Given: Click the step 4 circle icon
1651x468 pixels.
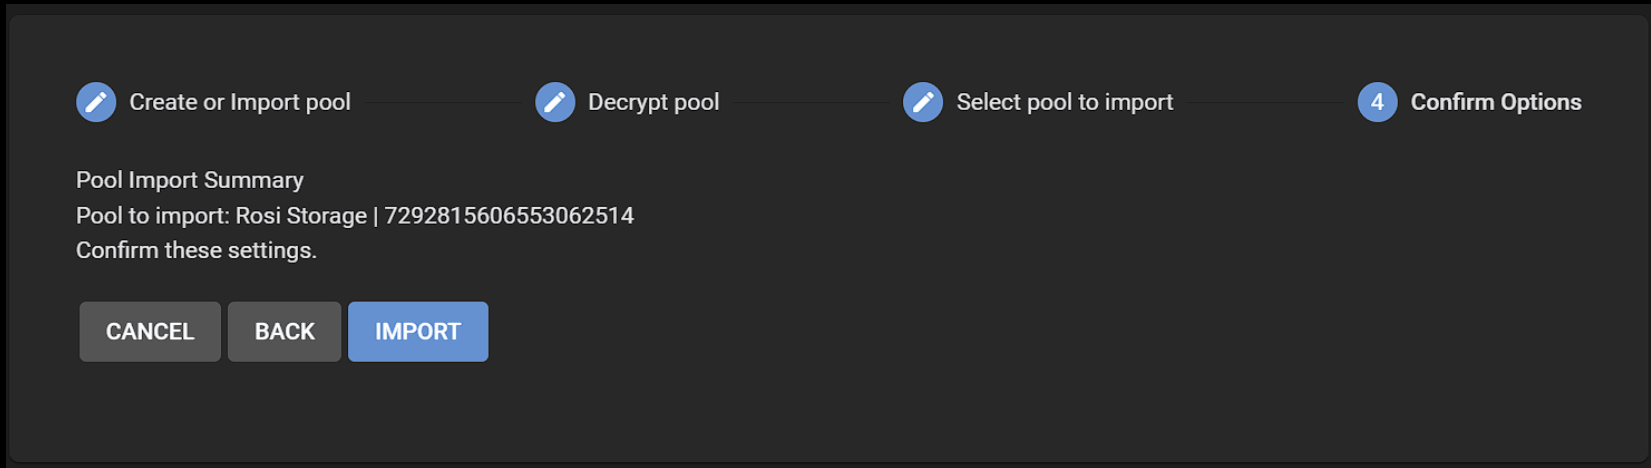Looking at the screenshot, I should tap(1377, 102).
